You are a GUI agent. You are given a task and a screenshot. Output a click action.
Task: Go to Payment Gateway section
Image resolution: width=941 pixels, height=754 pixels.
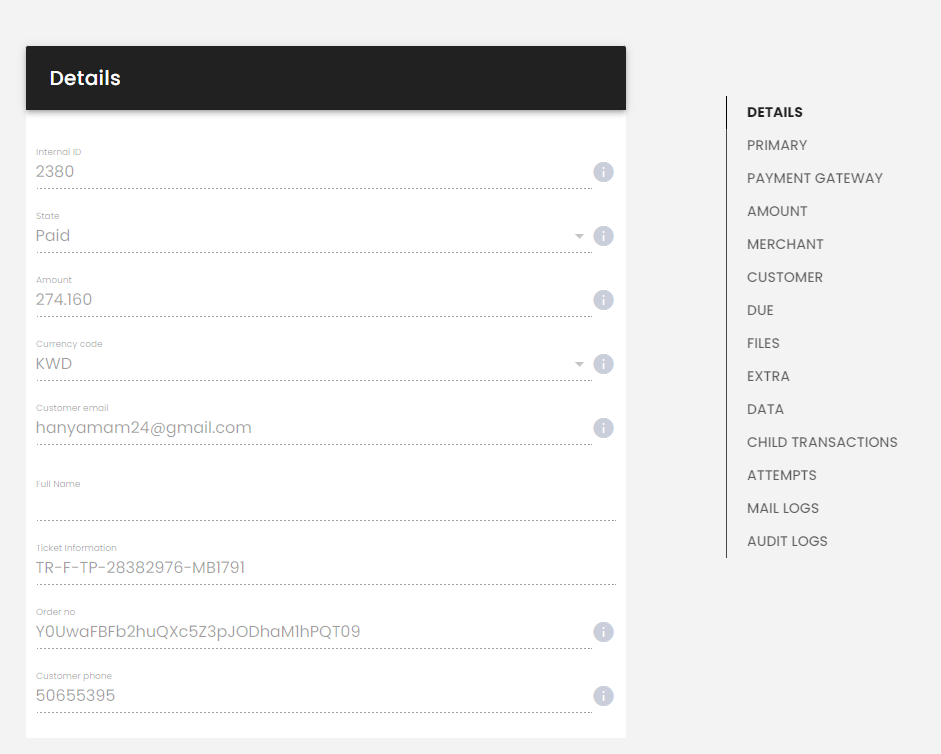coord(814,178)
